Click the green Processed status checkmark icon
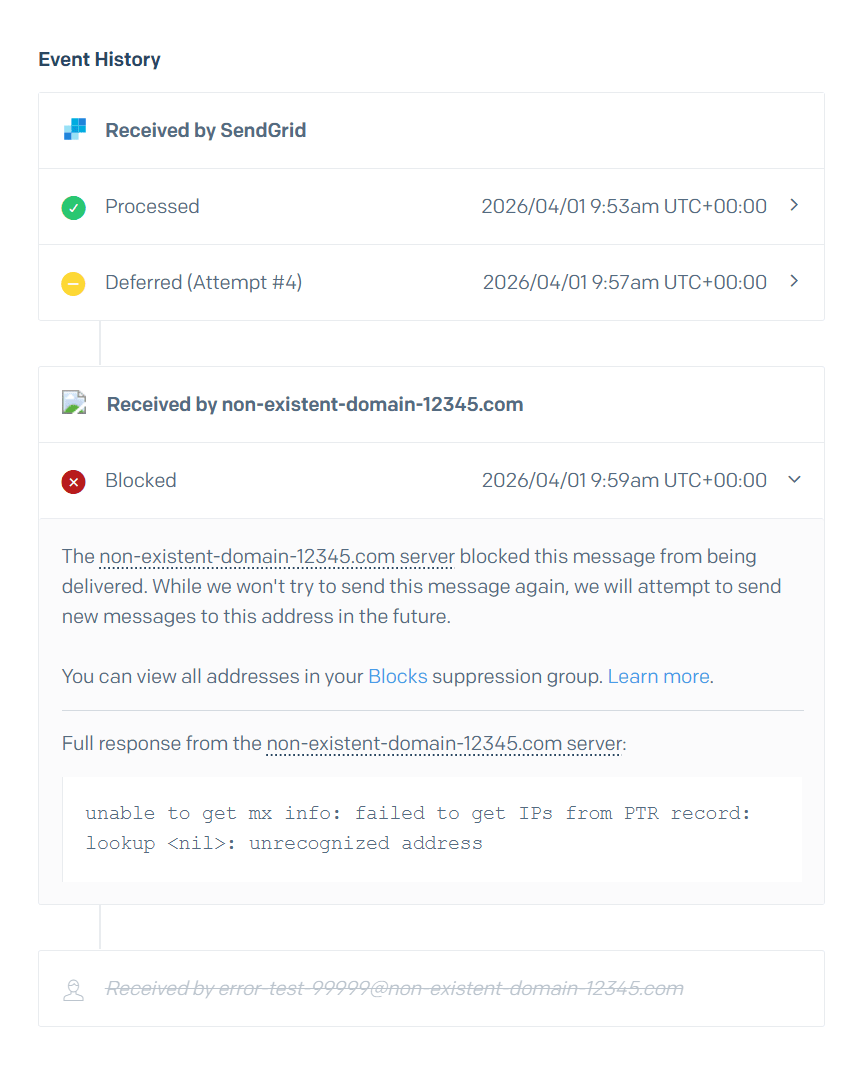 click(73, 206)
